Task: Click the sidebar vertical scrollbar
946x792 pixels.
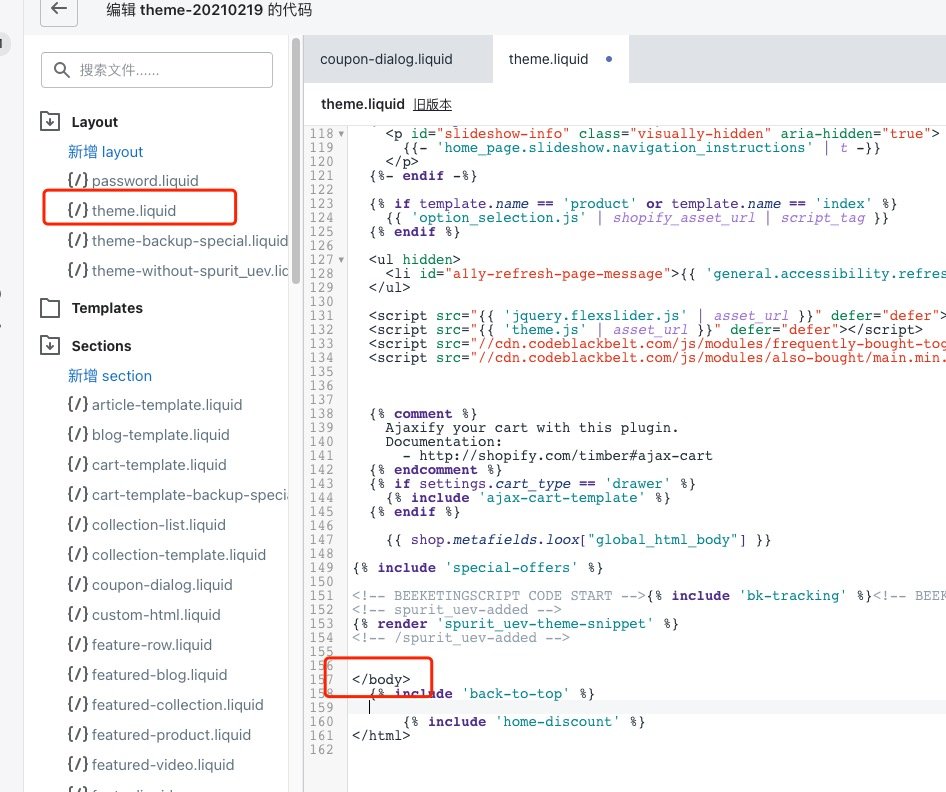Action: [x=295, y=160]
